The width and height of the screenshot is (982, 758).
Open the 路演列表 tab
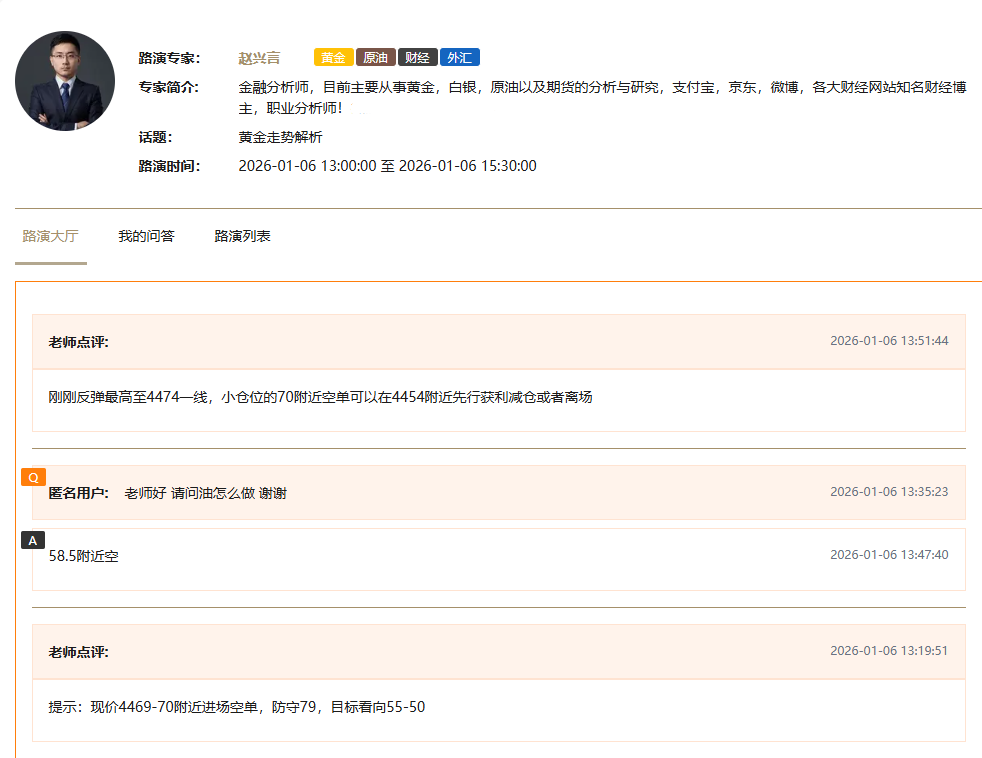(242, 236)
